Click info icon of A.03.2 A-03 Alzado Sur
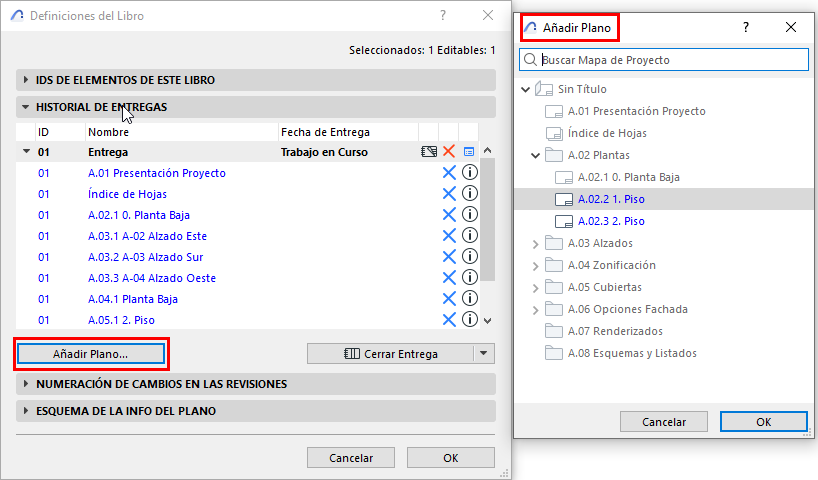The height and width of the screenshot is (480, 818). click(x=469, y=257)
